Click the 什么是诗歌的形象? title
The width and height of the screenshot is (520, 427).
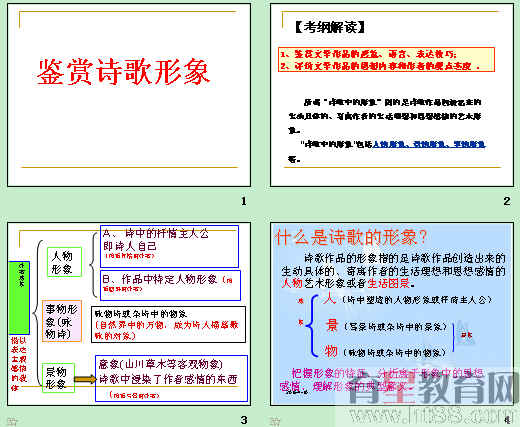click(351, 237)
